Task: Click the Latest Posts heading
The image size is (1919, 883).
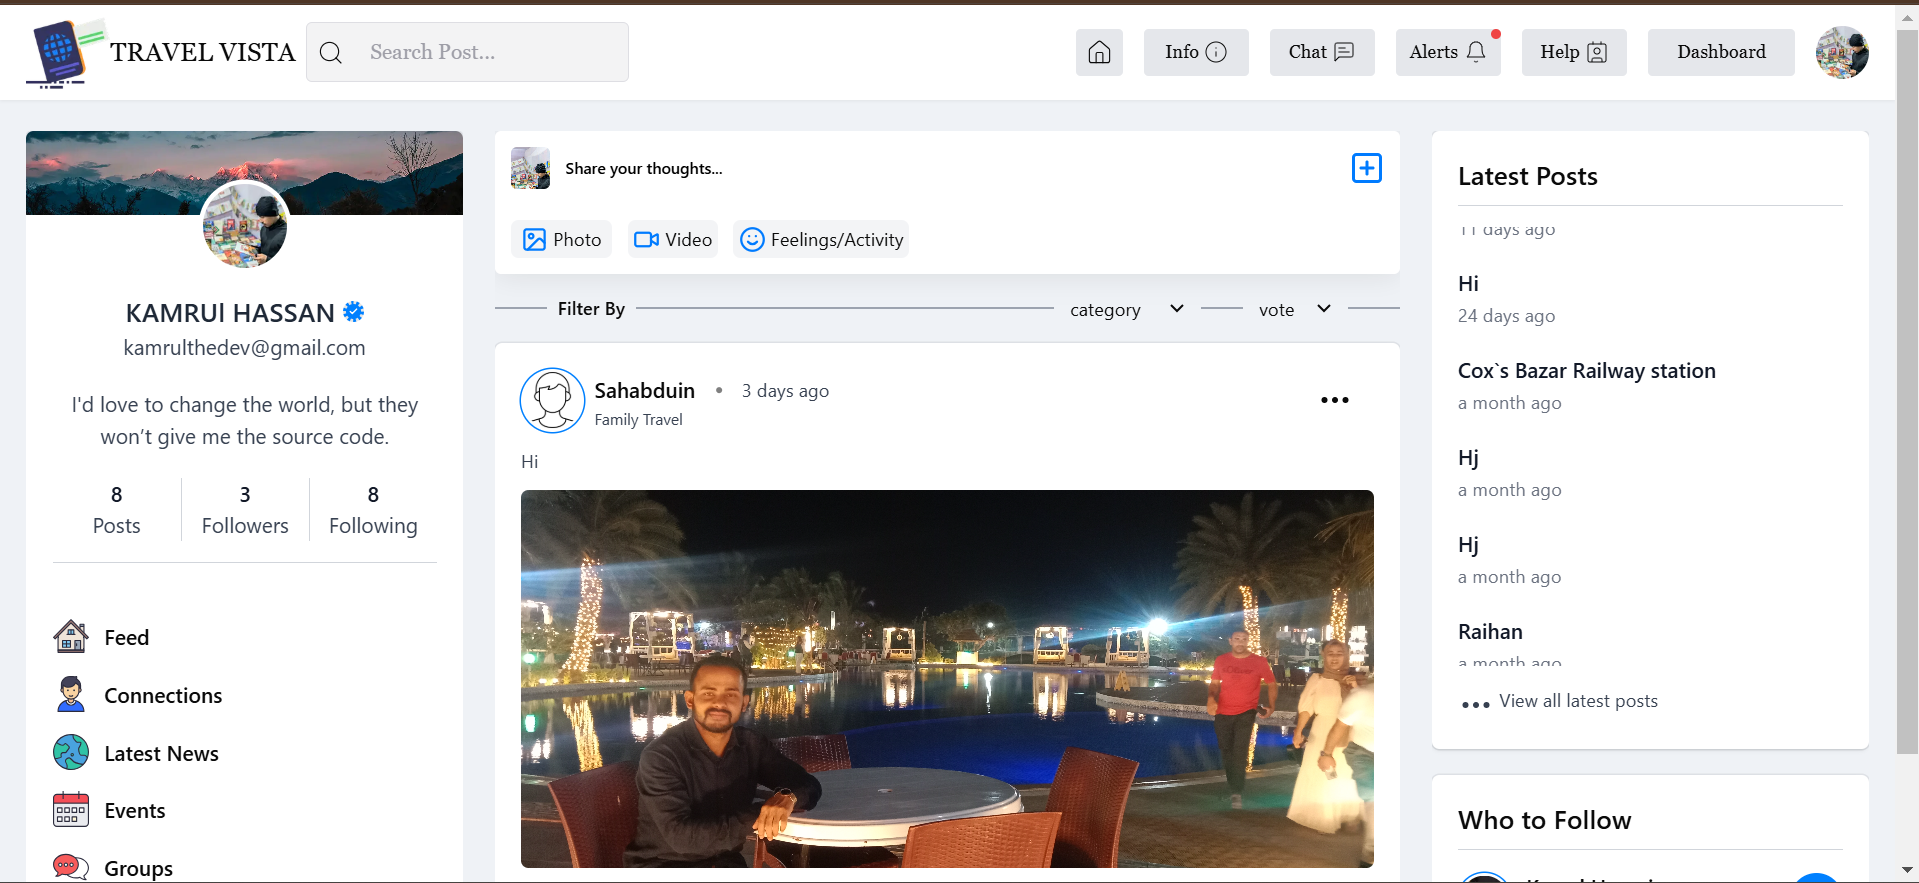Action: (x=1527, y=176)
